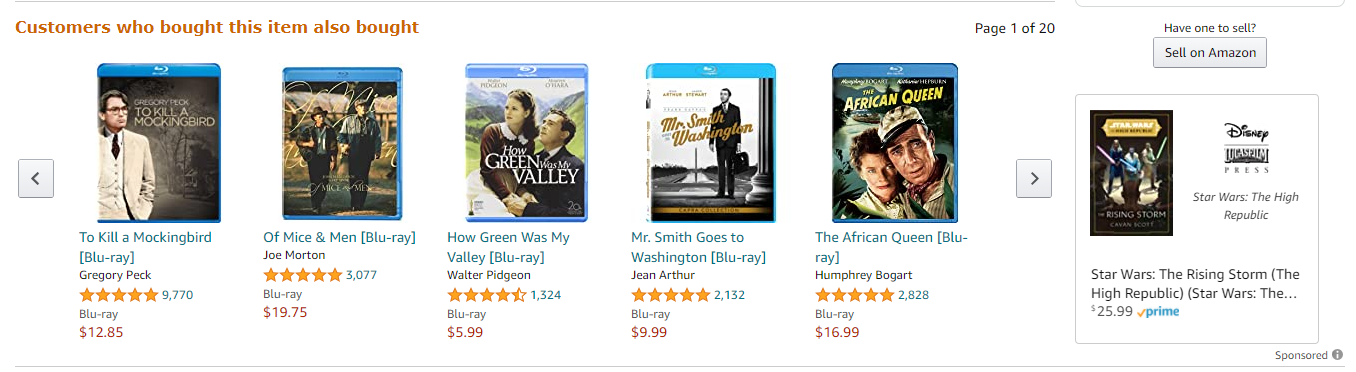1356x372 pixels.
Task: Click the $16.99 African Queen price
Action: pos(837,332)
